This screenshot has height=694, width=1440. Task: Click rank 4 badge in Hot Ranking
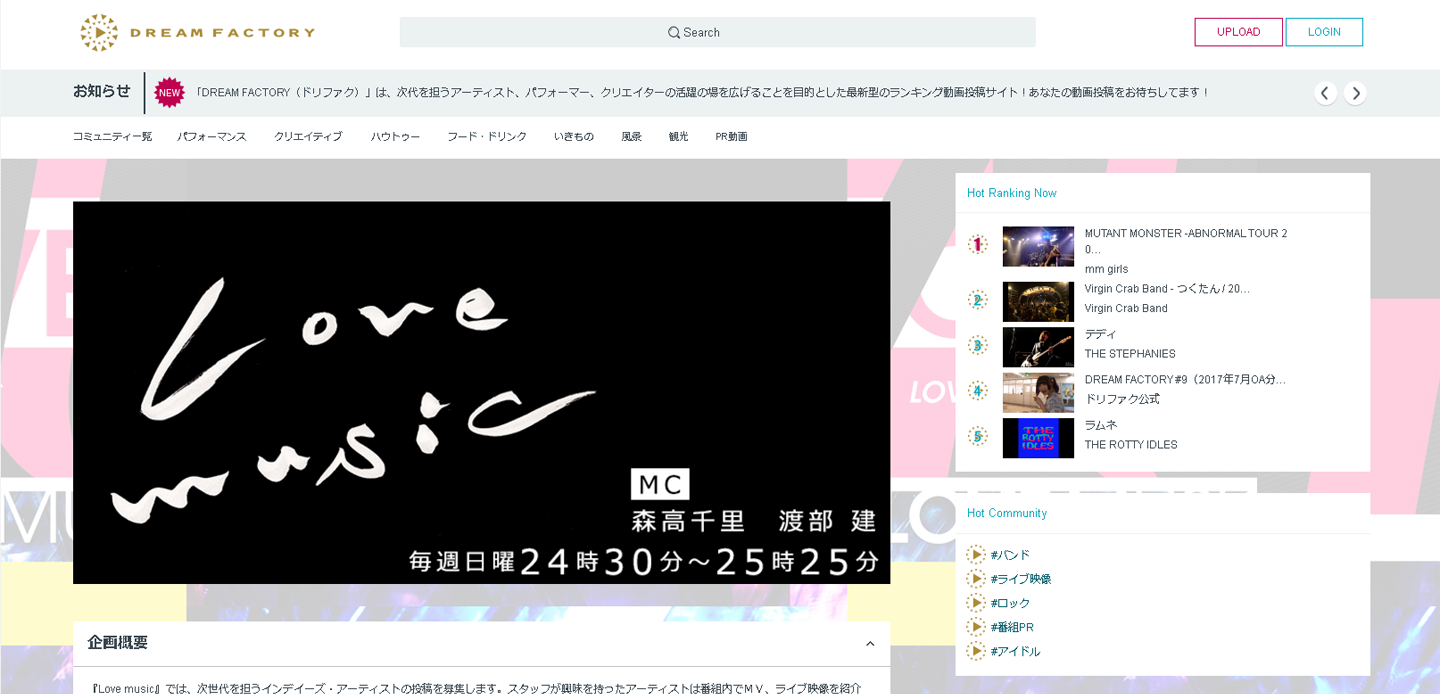(977, 390)
